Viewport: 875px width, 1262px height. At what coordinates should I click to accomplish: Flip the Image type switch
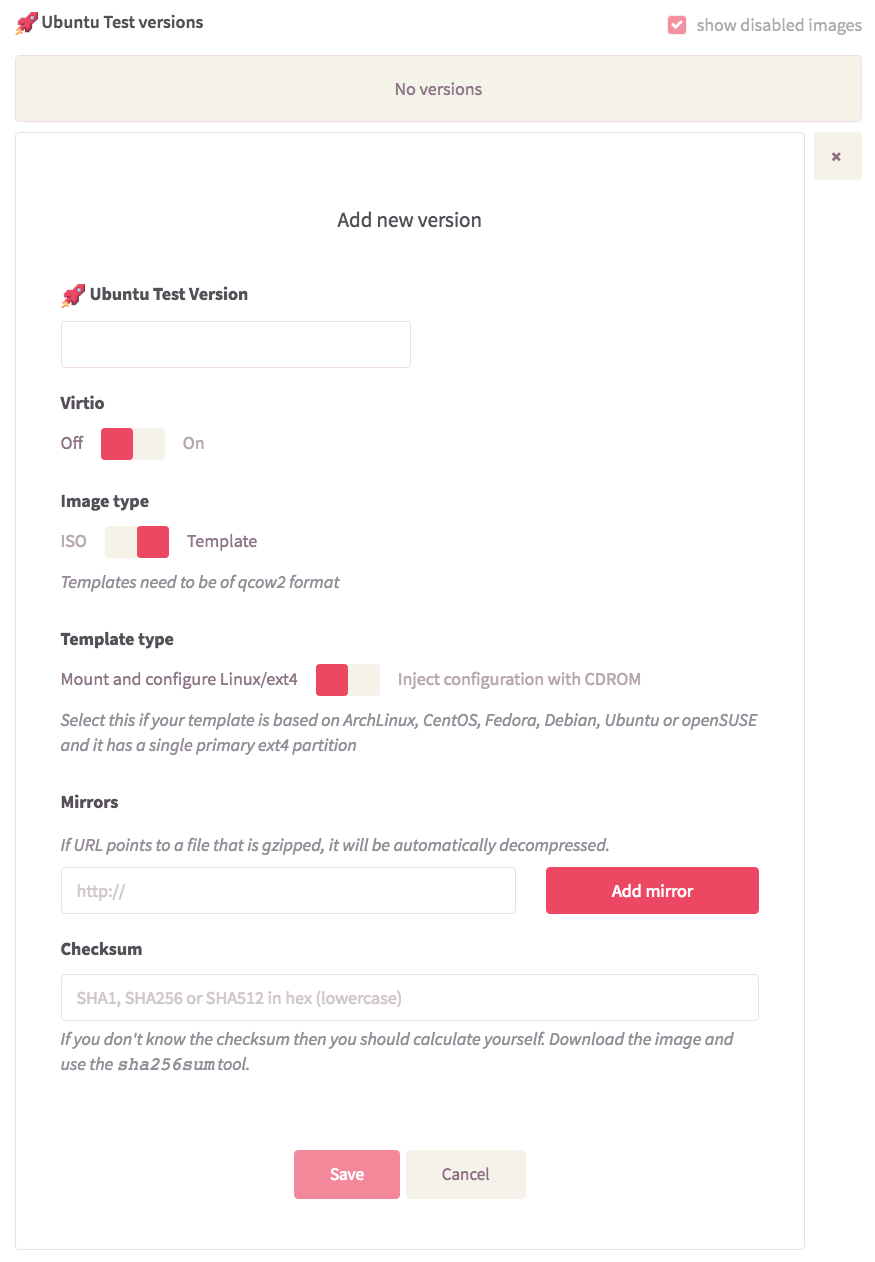(137, 542)
